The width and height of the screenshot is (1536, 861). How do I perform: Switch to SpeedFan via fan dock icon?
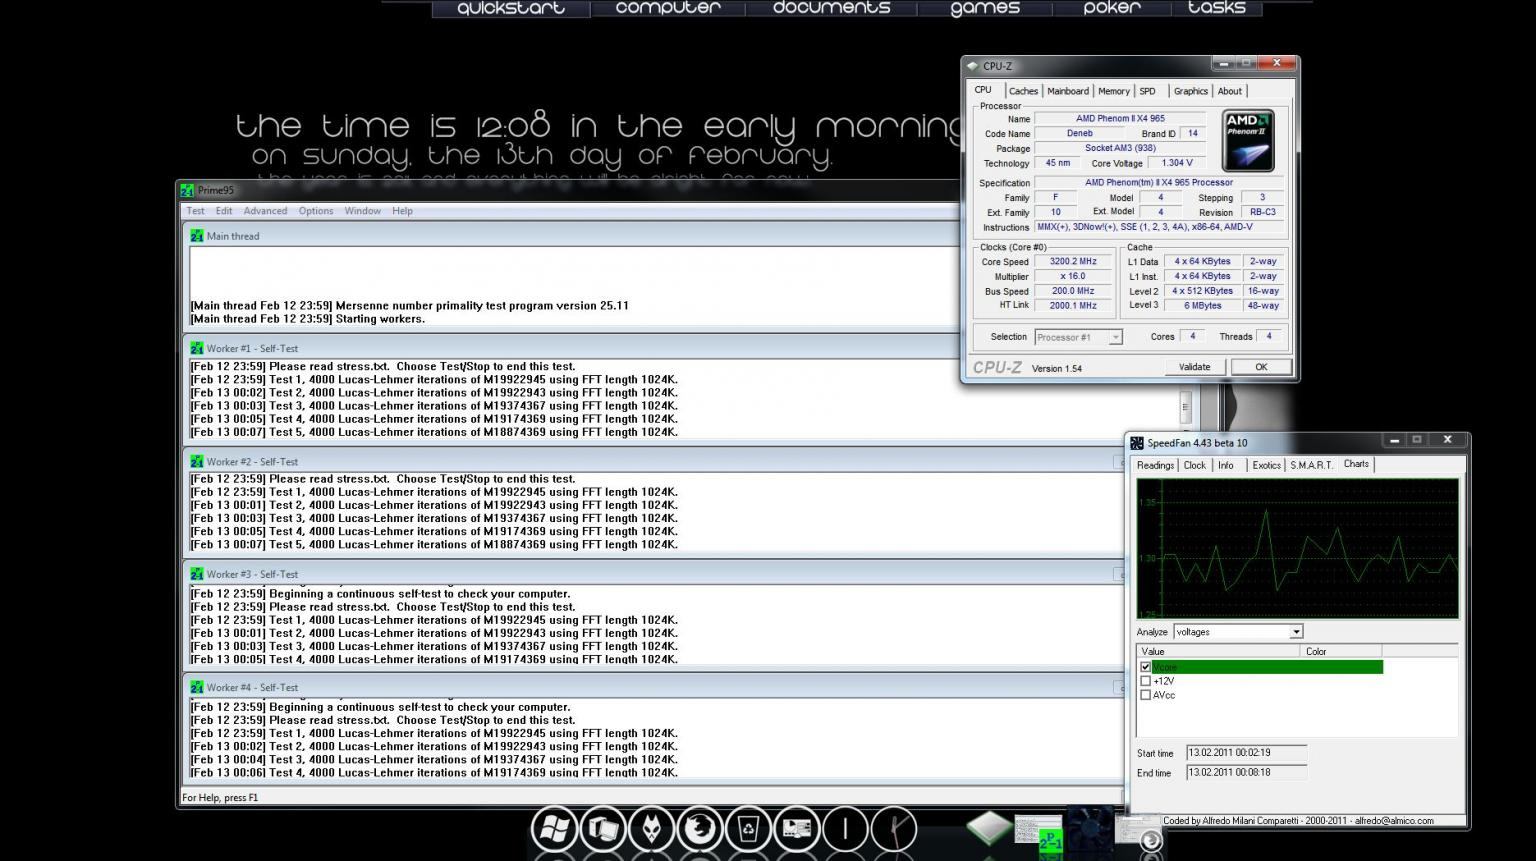pos(1088,830)
